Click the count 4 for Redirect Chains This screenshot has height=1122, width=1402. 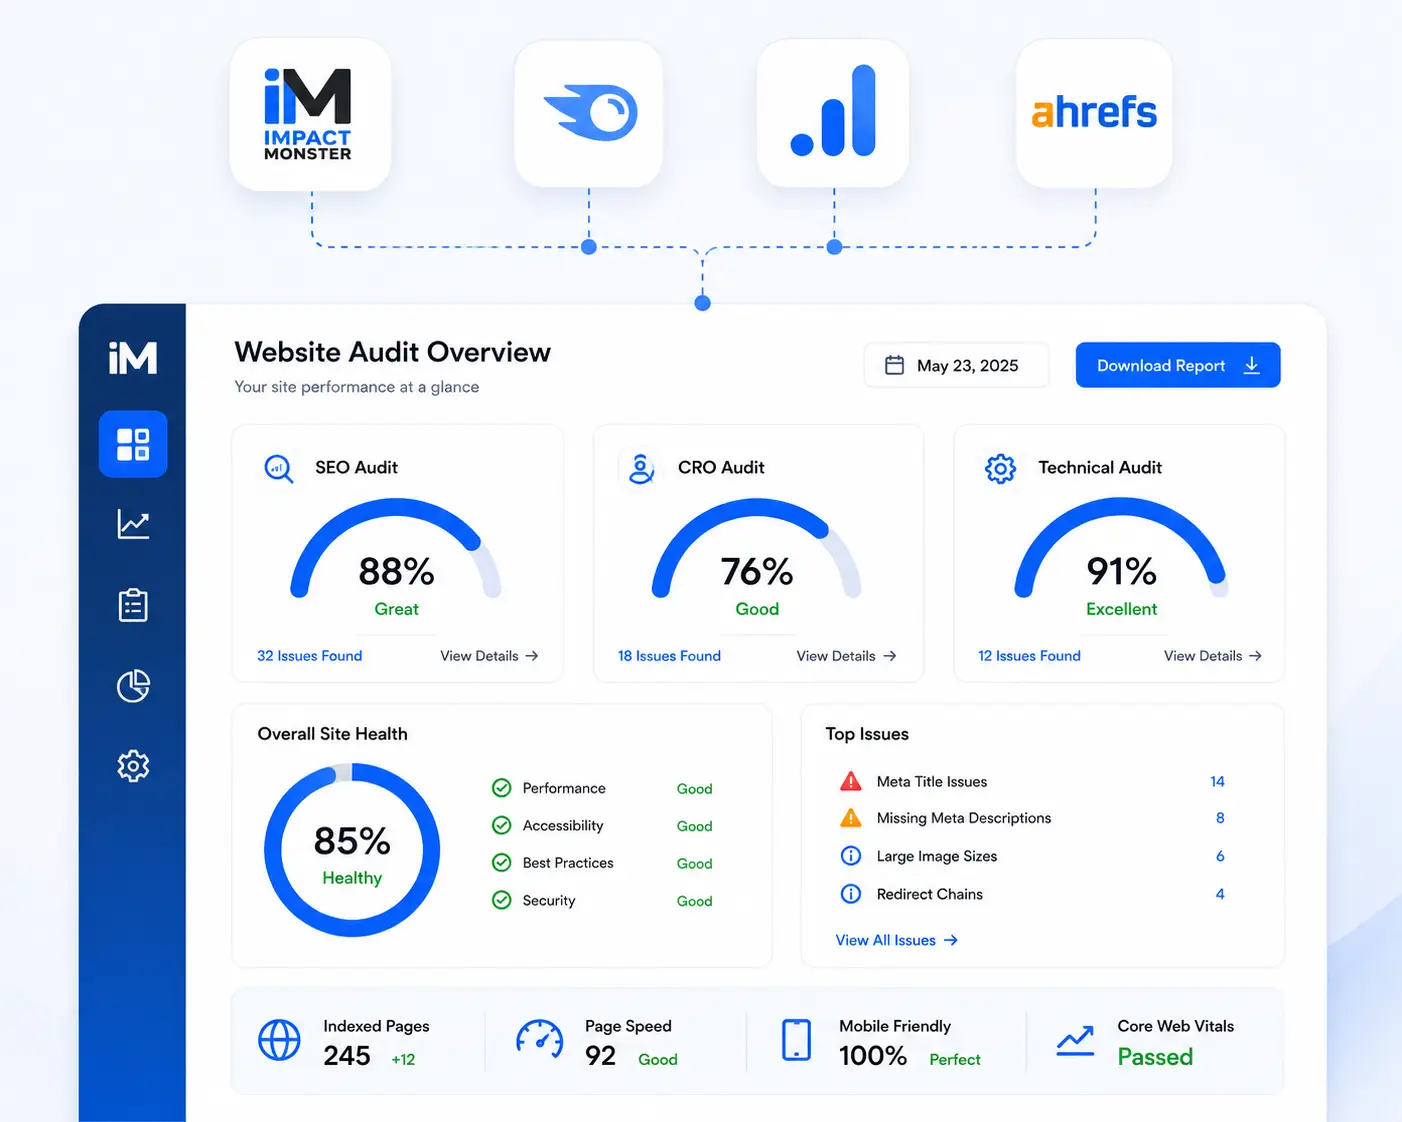(x=1220, y=894)
